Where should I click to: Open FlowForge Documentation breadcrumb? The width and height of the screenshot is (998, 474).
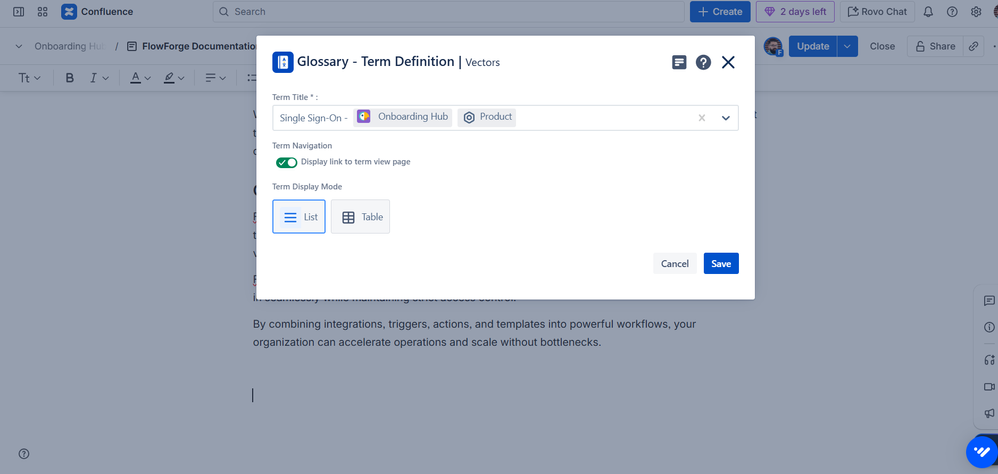[192, 46]
